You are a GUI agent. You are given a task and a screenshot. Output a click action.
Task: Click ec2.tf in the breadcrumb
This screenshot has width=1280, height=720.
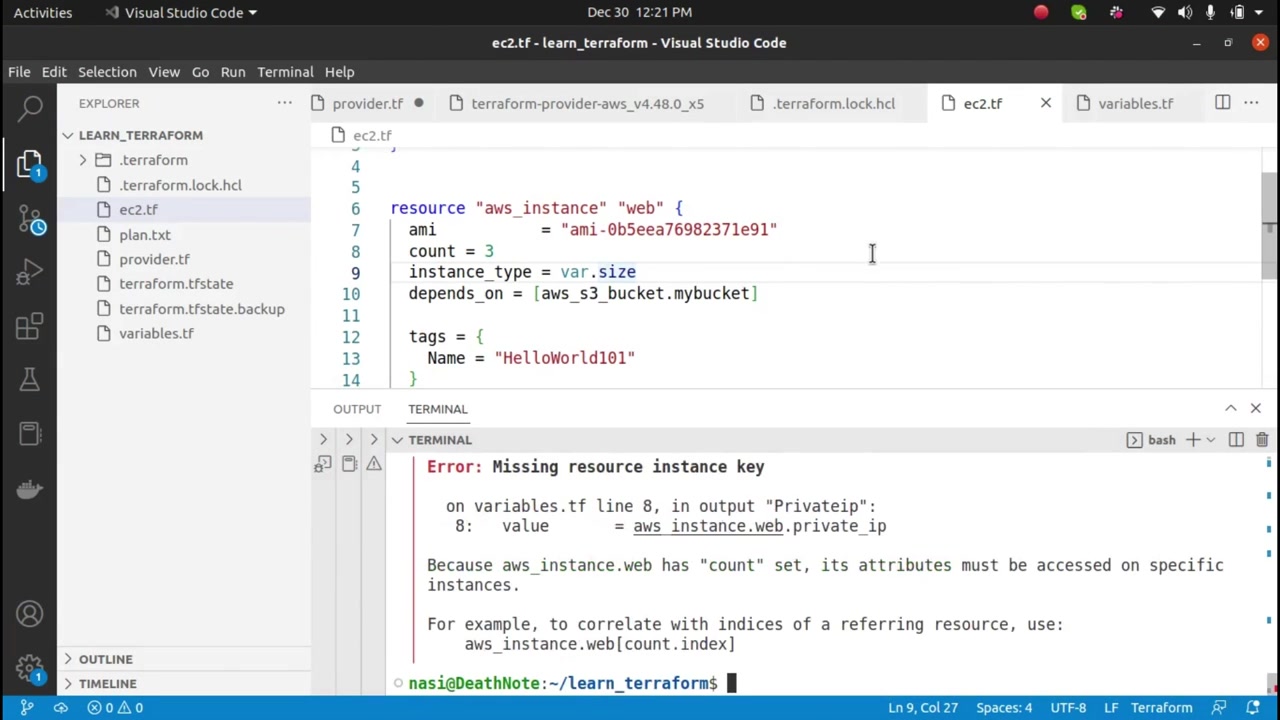pos(372,136)
